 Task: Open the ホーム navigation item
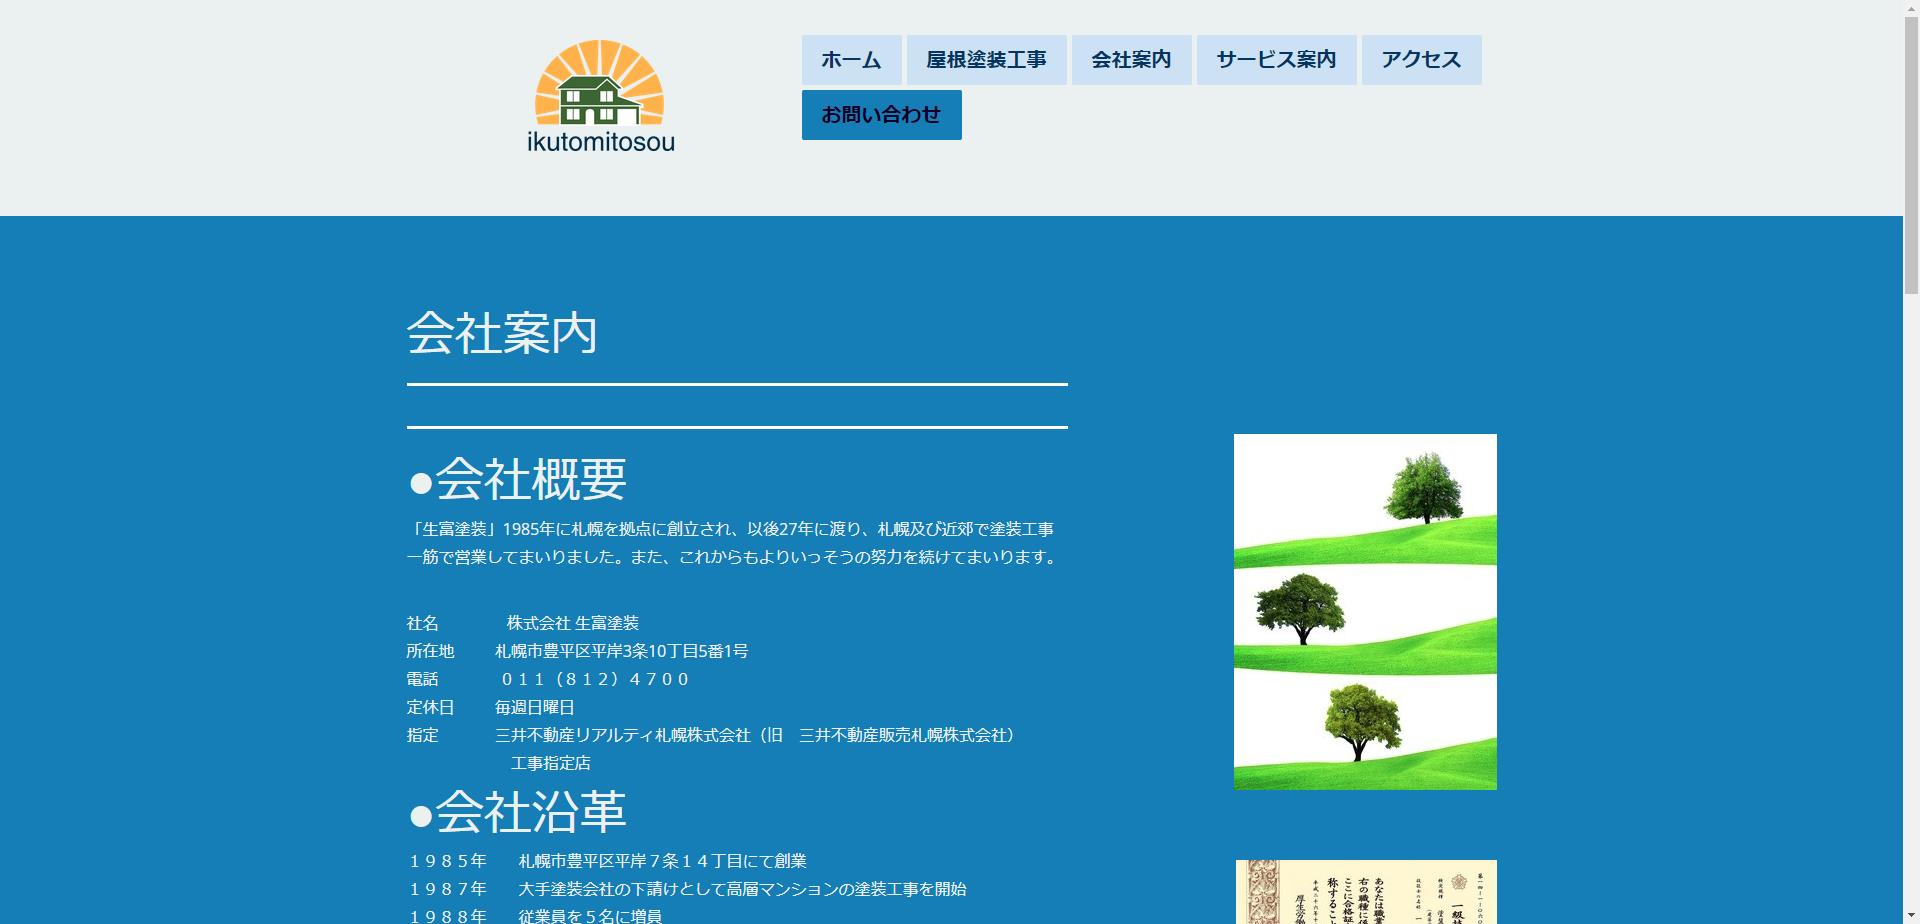(851, 60)
